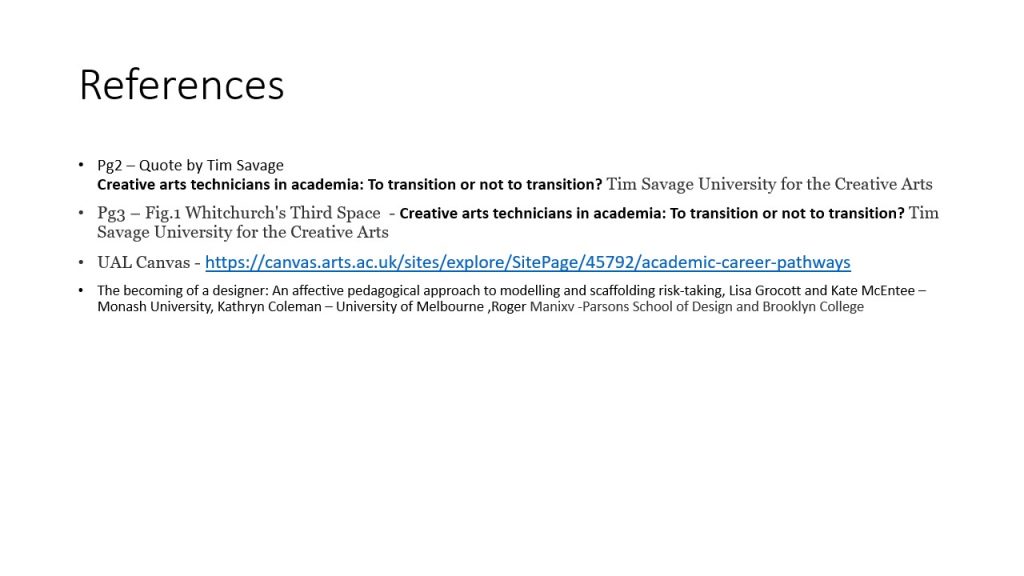Screen dimensions: 1024x576
Task: Click 'Tim Savage University for the Creative Arts' in first bullet
Action: (769, 185)
